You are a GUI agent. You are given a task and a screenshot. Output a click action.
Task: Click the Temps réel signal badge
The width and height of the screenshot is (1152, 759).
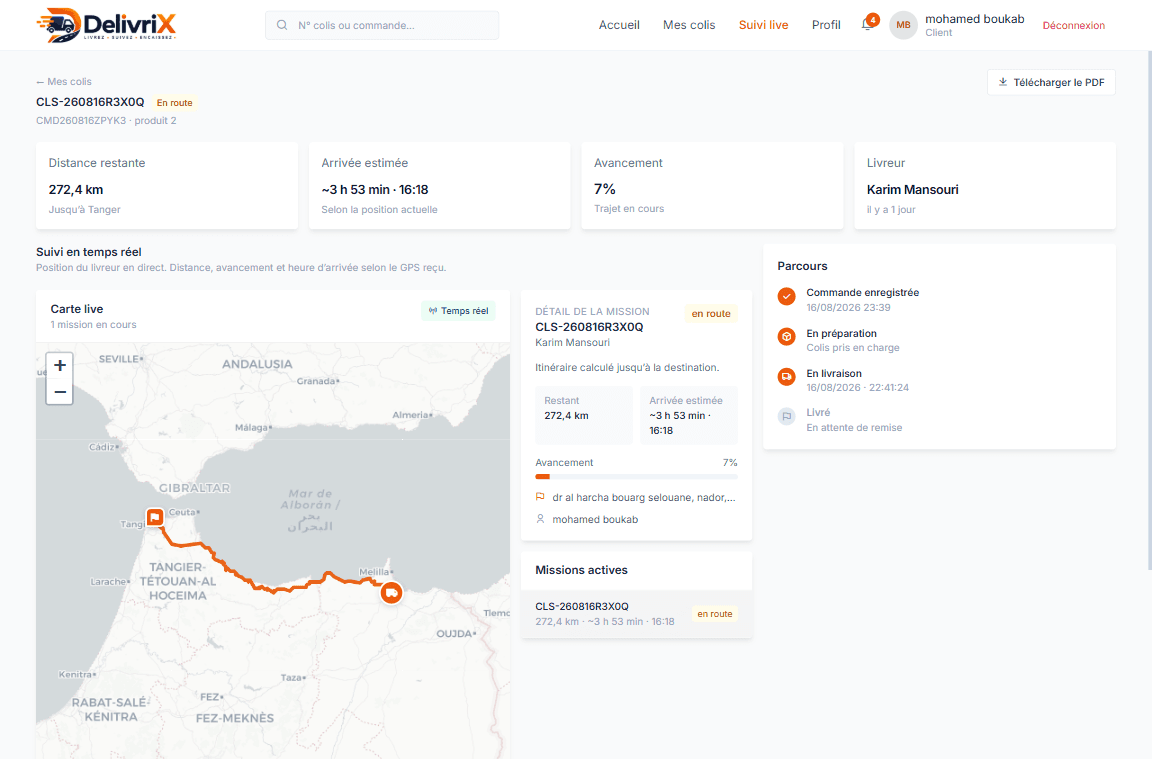tap(458, 311)
